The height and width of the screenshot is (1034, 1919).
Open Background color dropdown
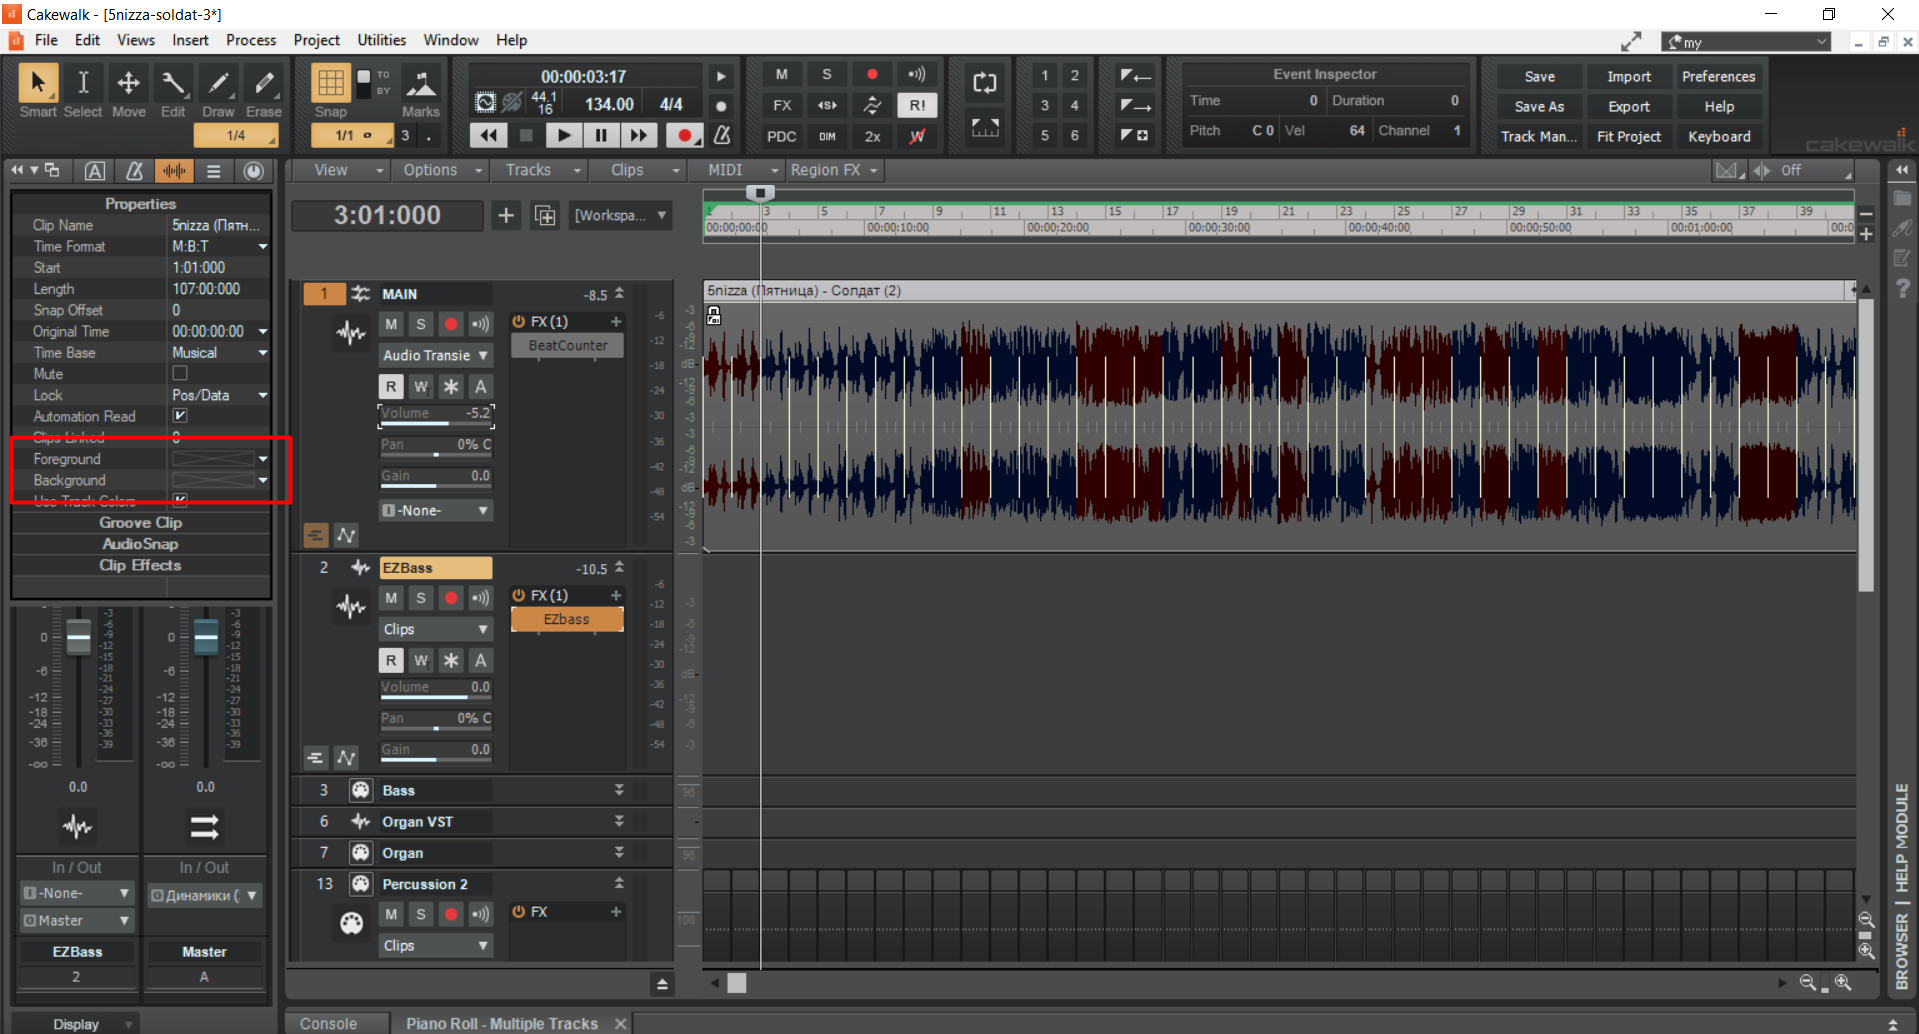coord(263,480)
